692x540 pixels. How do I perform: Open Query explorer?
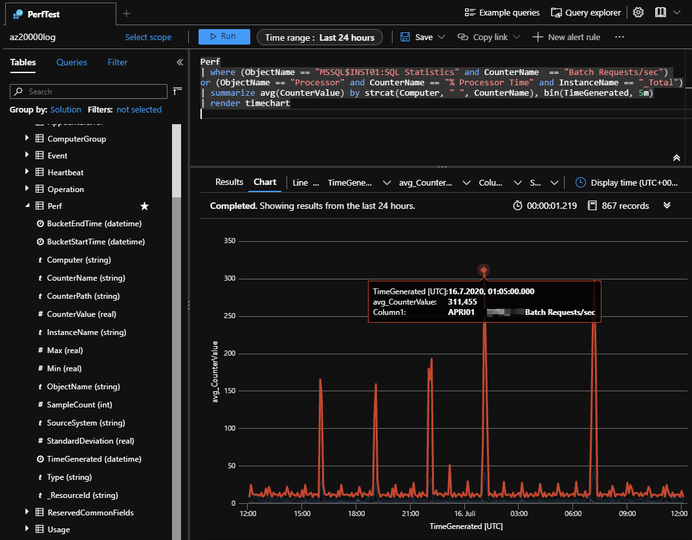(586, 13)
